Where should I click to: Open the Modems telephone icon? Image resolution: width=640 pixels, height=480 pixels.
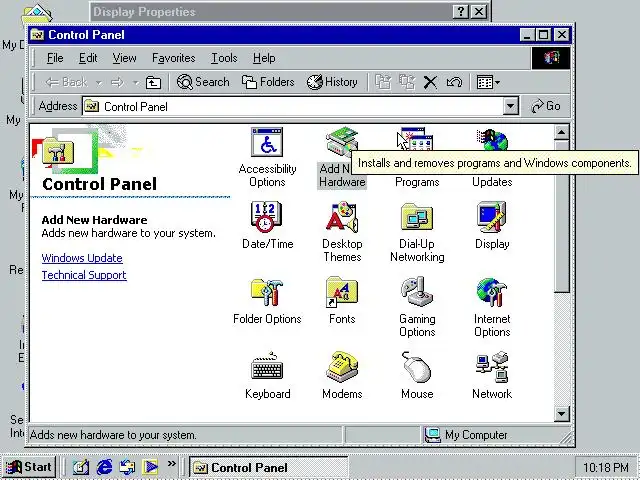(x=342, y=367)
